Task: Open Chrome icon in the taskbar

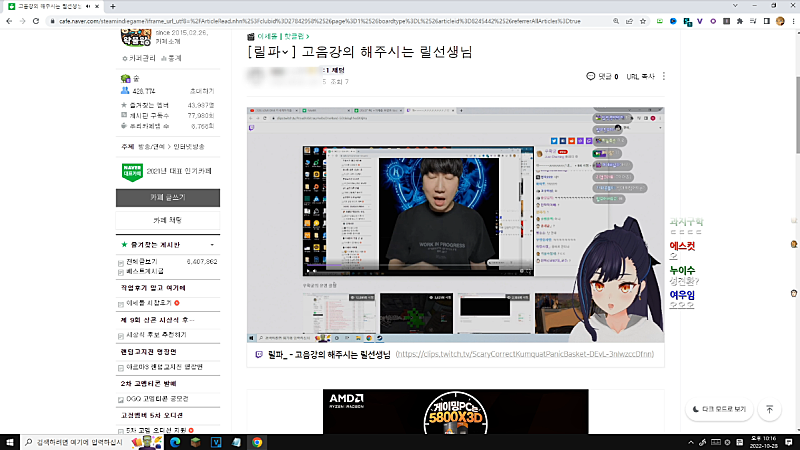Action: [257, 442]
